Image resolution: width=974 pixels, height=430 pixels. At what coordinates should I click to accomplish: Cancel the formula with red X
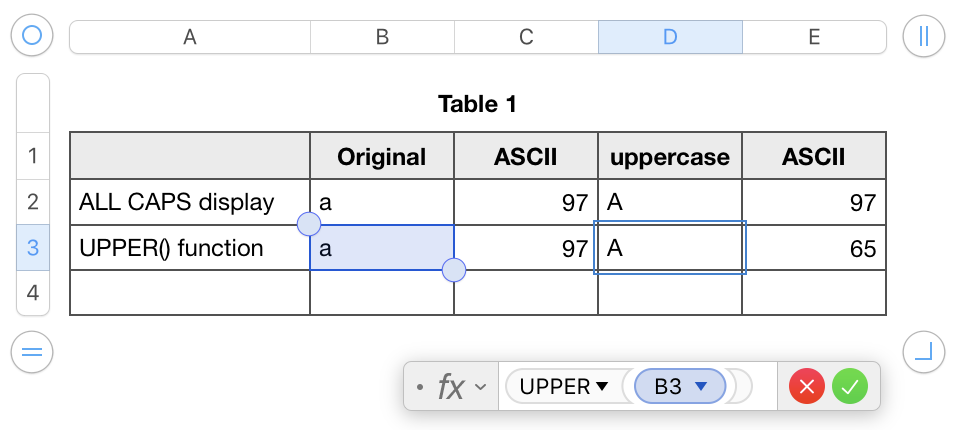[806, 386]
